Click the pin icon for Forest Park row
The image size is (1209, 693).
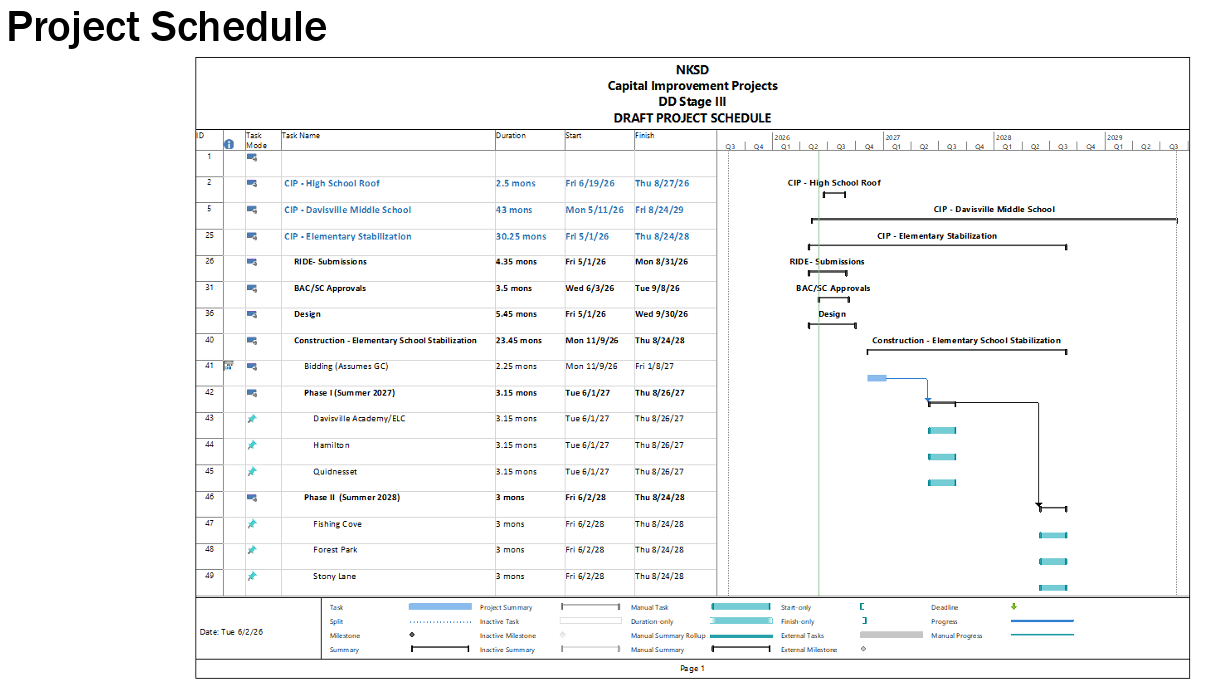click(252, 550)
